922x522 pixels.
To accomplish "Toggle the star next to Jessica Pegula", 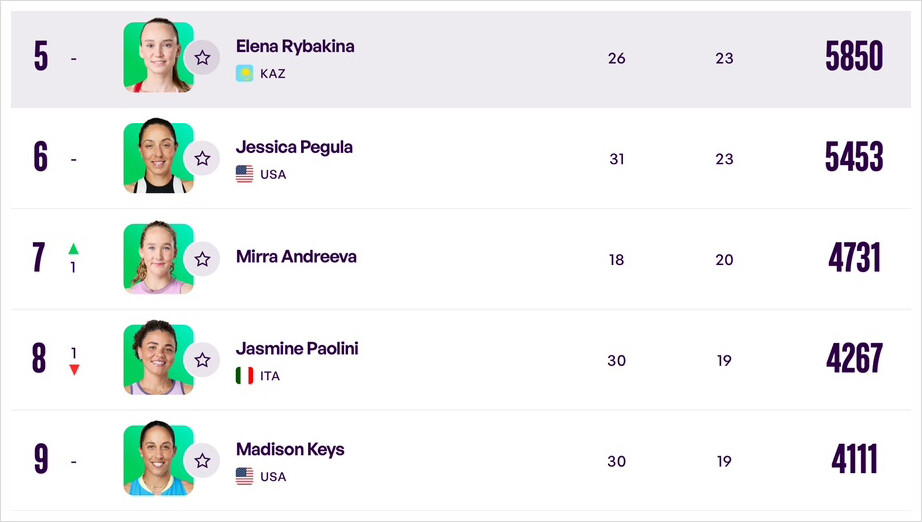I will tap(202, 158).
